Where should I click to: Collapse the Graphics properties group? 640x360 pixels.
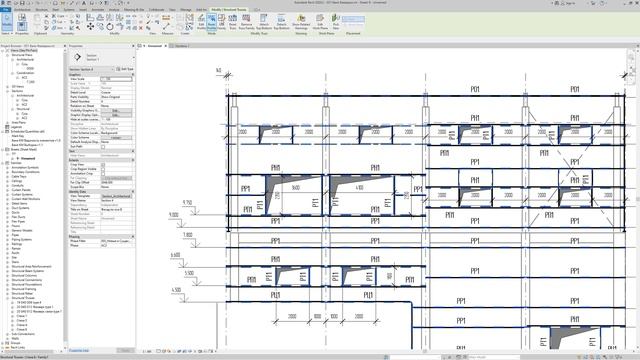point(133,75)
